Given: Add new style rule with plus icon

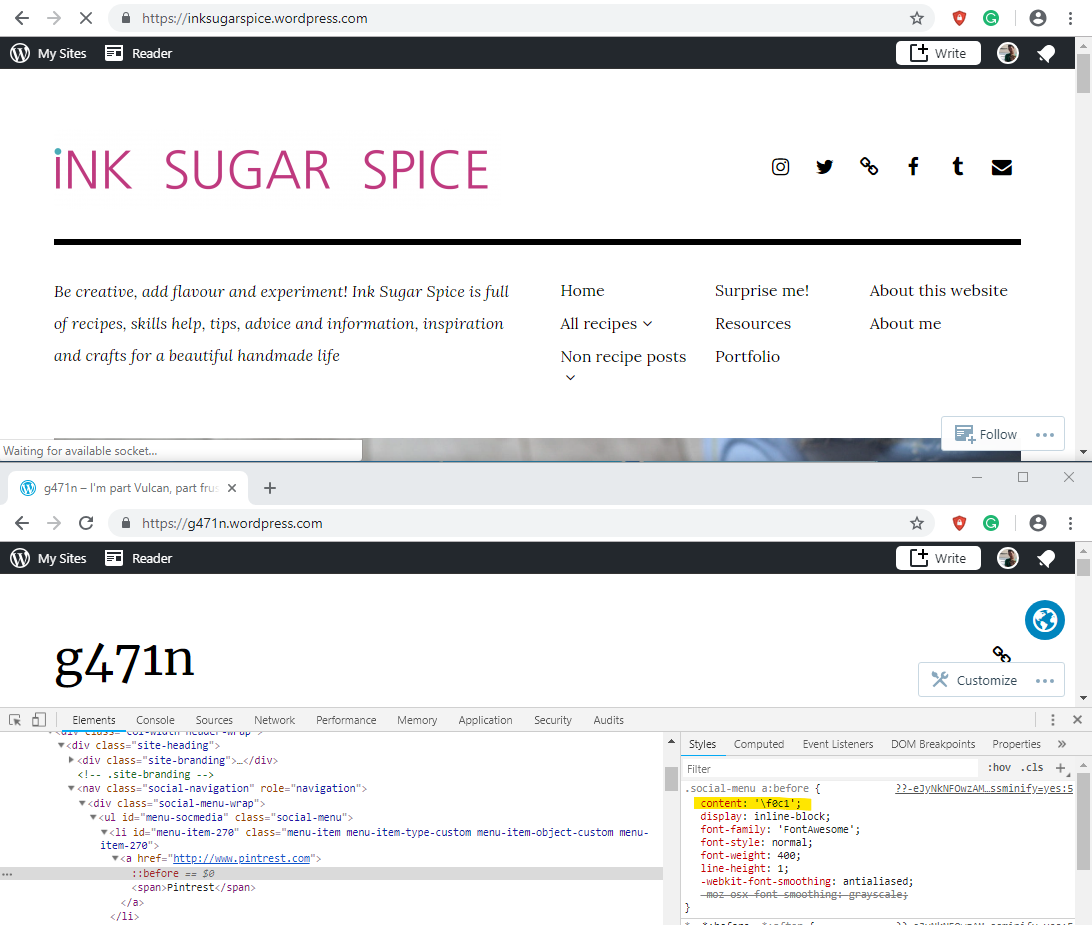Looking at the screenshot, I should [1061, 768].
